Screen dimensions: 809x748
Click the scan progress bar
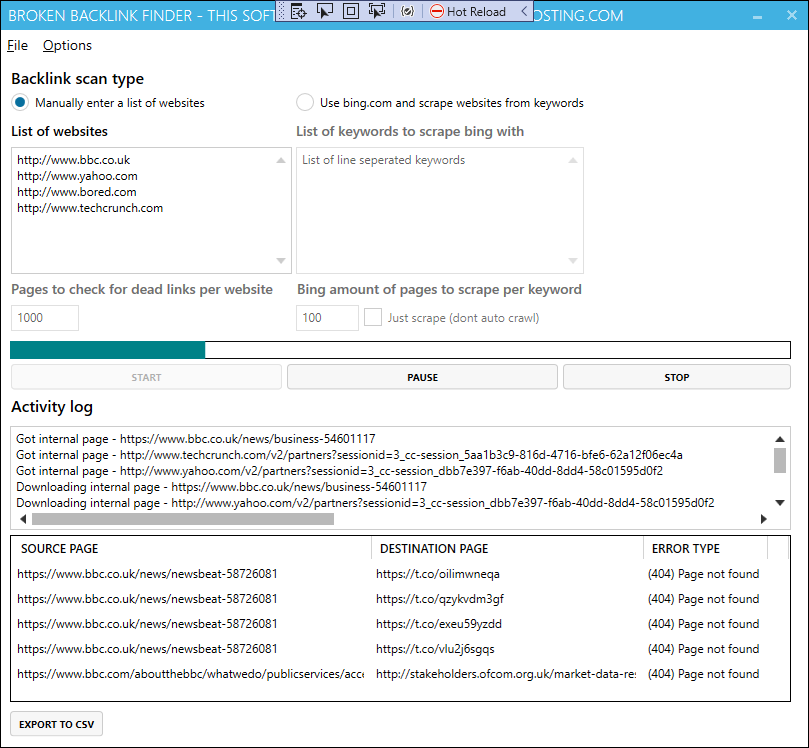400,350
